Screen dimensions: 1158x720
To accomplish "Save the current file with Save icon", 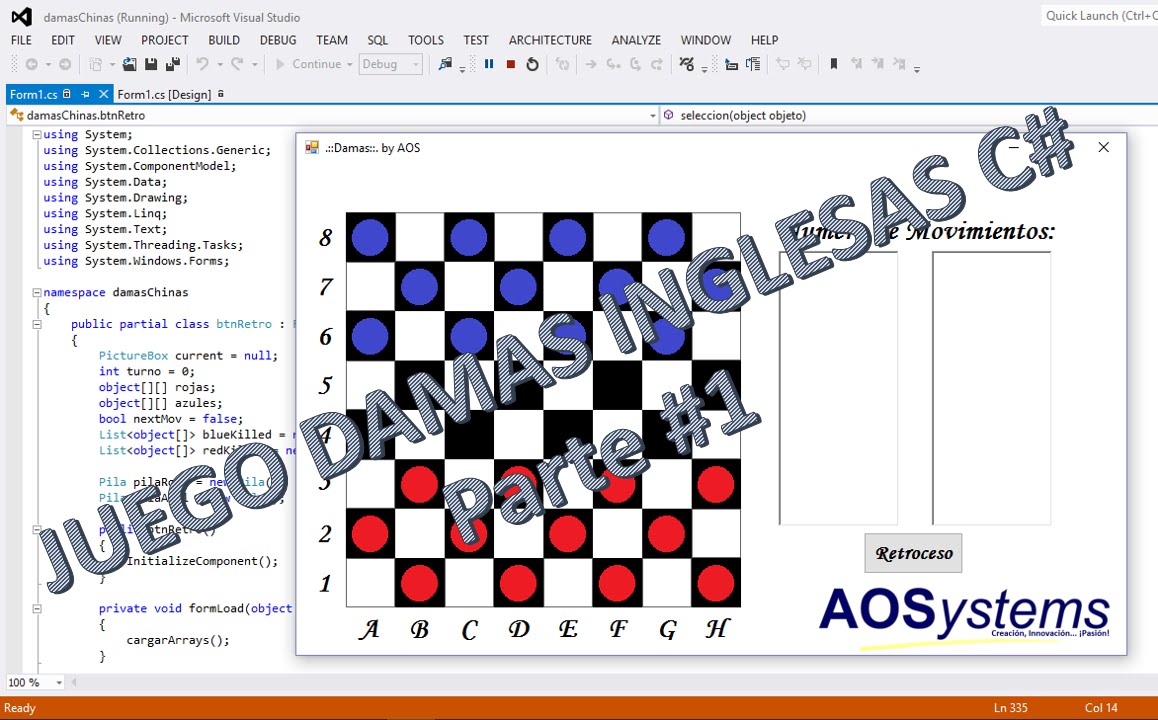I will click(151, 64).
